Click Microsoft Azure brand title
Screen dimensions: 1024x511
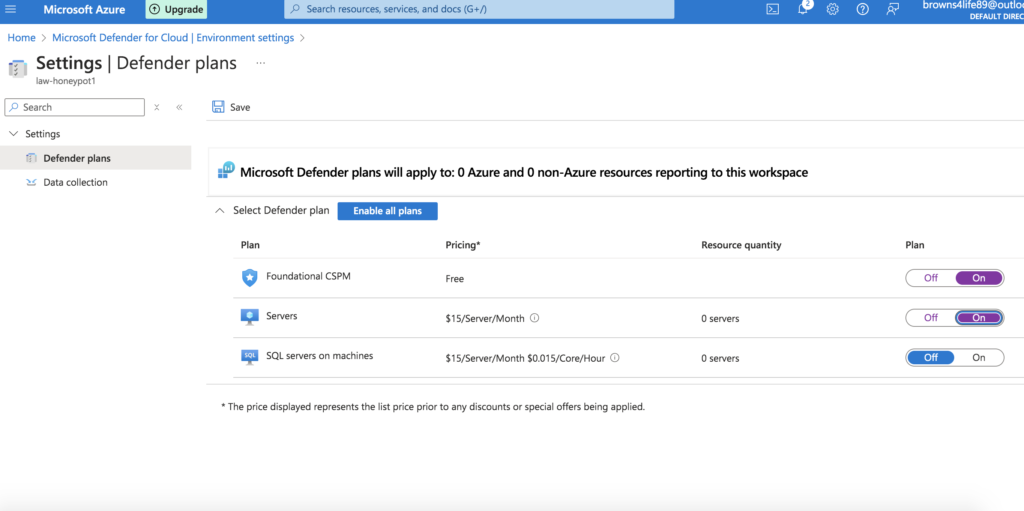coord(84,9)
